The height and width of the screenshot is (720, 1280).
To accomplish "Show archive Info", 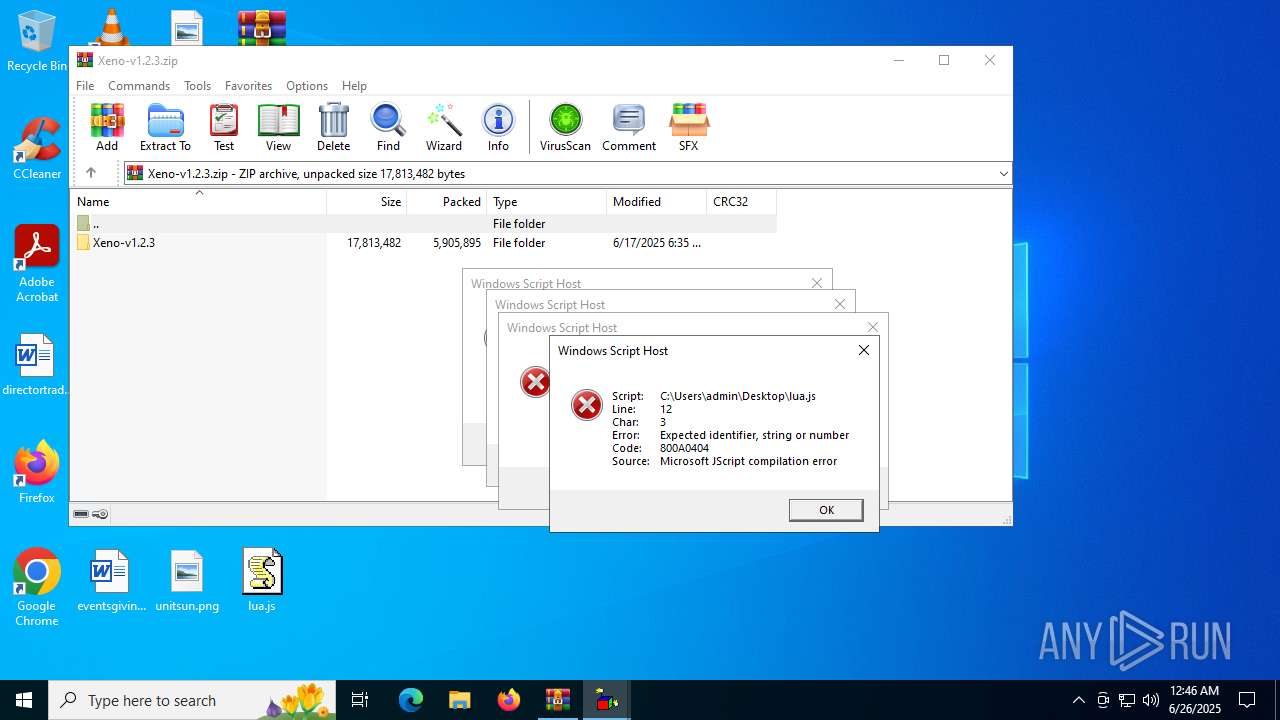I will (498, 127).
